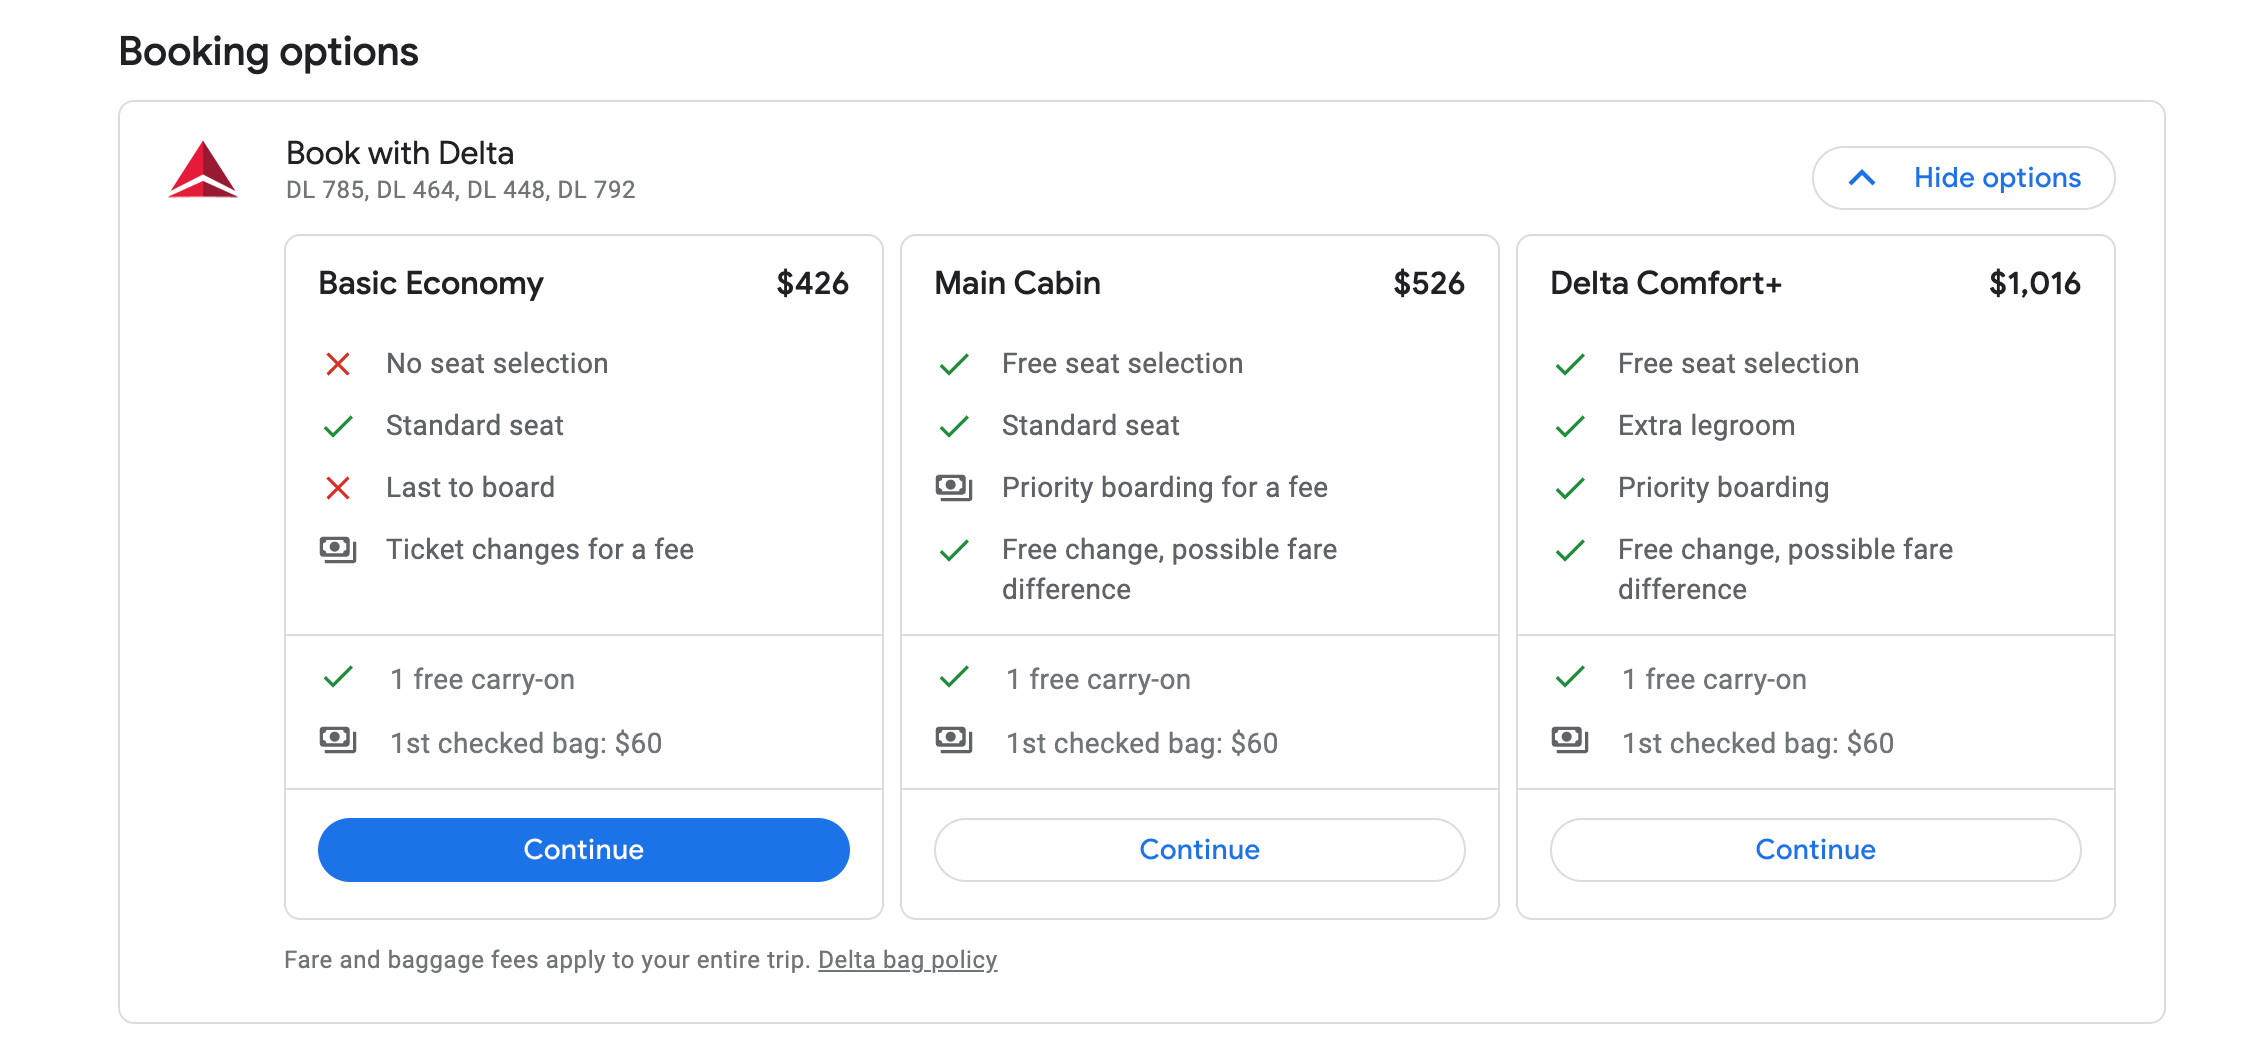Click the red X beside No seat selection

338,364
